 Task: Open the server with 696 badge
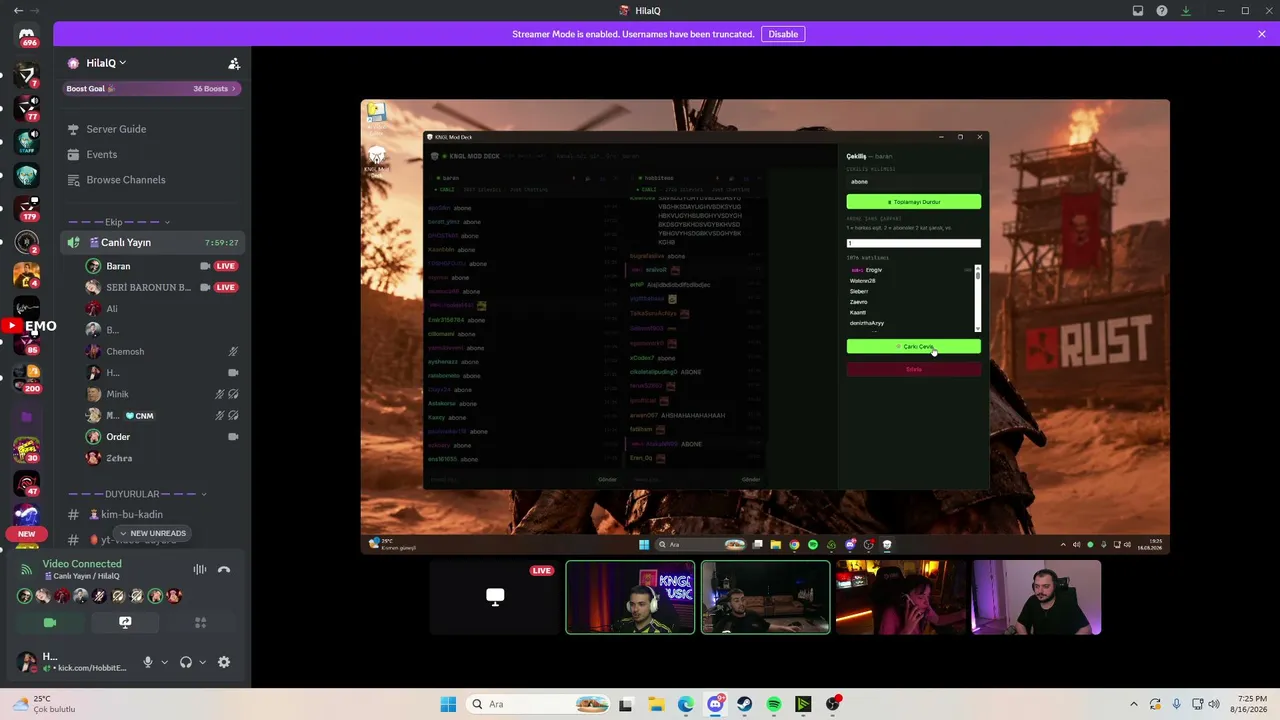tap(27, 36)
